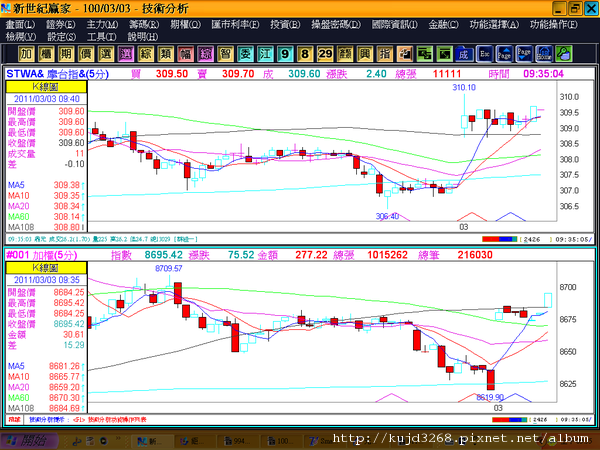Open the 操盤密碼(D) menu
The width and height of the screenshot is (600, 450).
pos(336,24)
